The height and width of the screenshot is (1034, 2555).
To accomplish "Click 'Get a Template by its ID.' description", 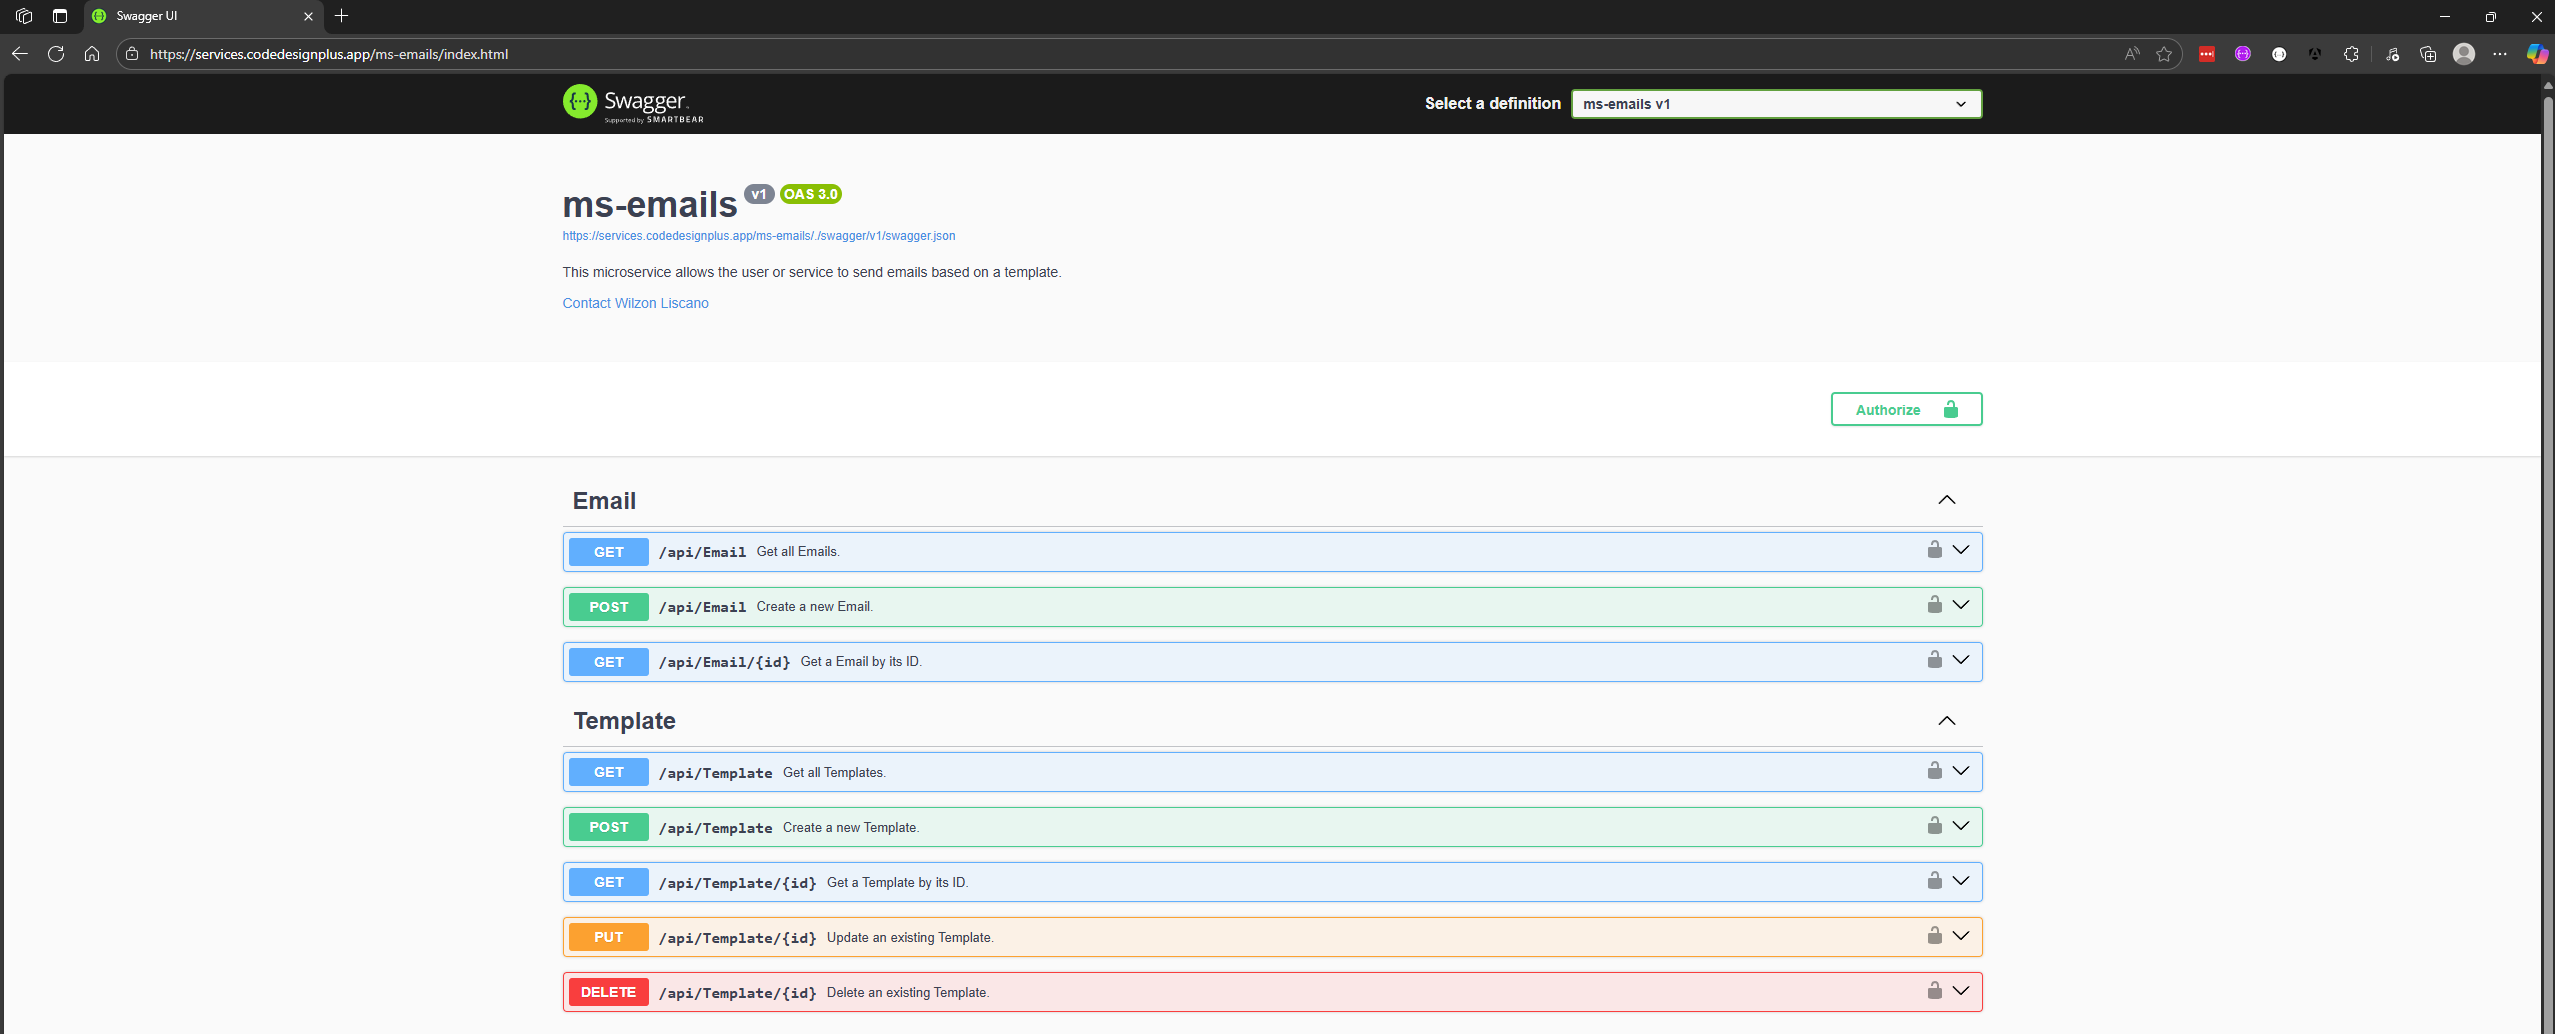I will coord(897,882).
